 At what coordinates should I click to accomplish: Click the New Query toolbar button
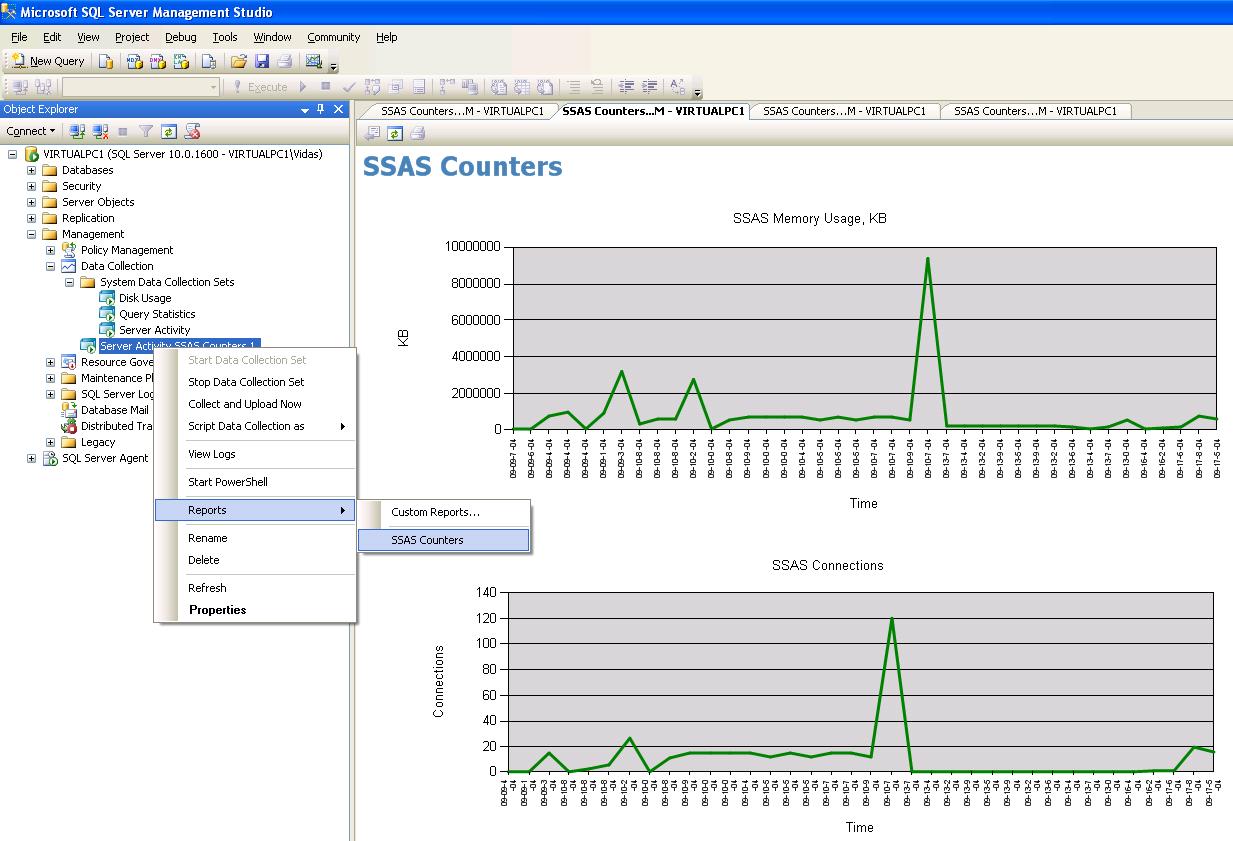48,61
